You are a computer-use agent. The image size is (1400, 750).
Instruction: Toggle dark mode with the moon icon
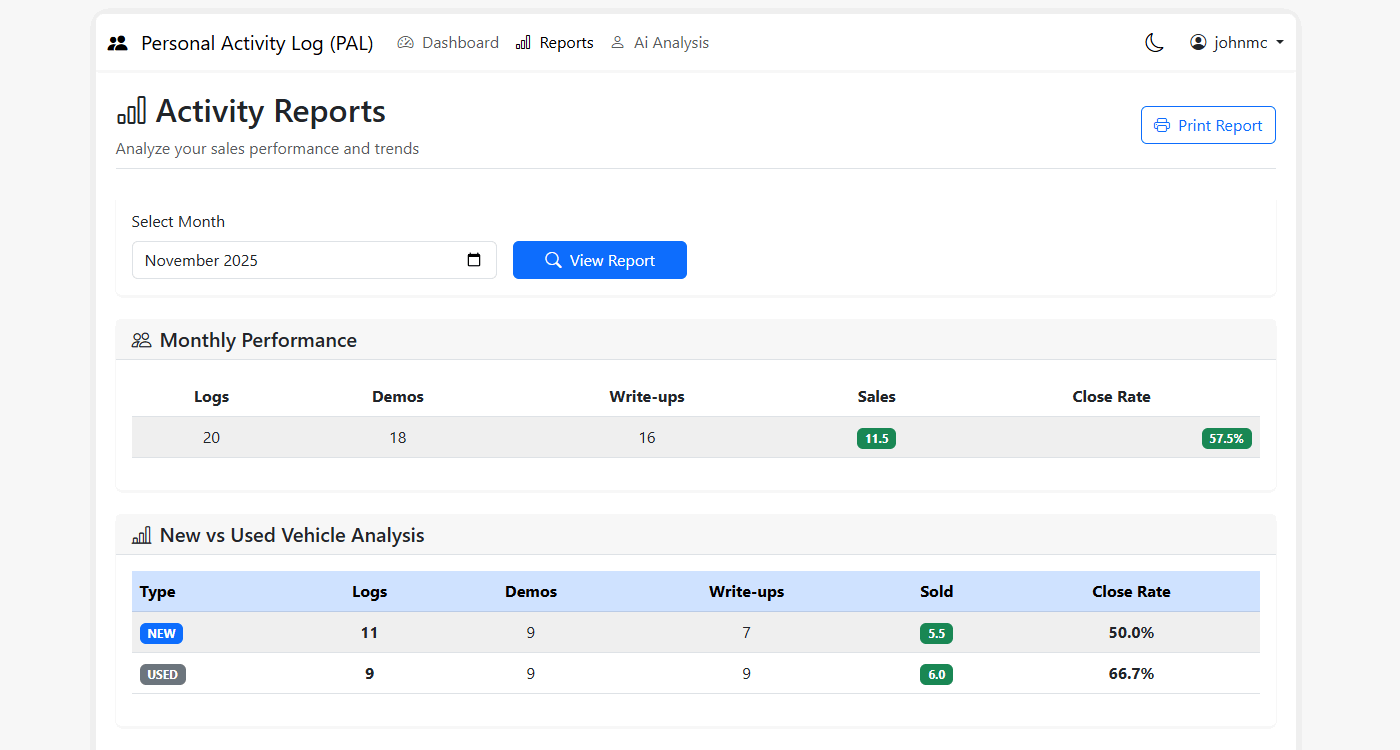1154,42
